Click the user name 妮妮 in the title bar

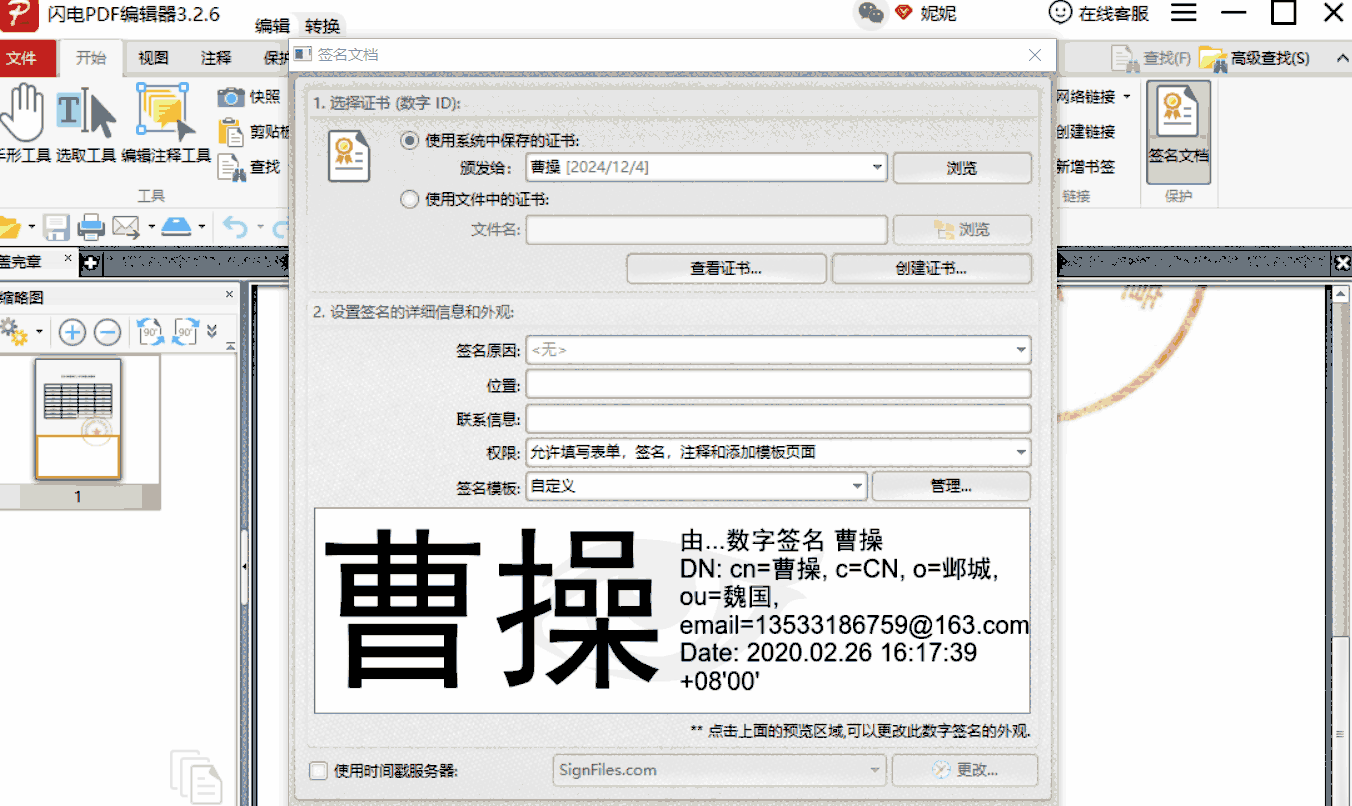(938, 13)
